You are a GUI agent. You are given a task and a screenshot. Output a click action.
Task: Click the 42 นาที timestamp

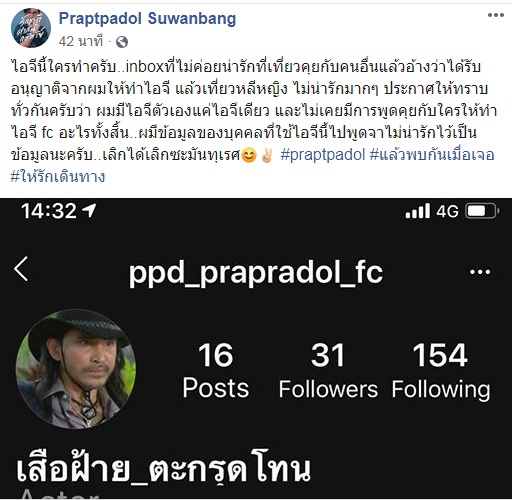tap(81, 41)
